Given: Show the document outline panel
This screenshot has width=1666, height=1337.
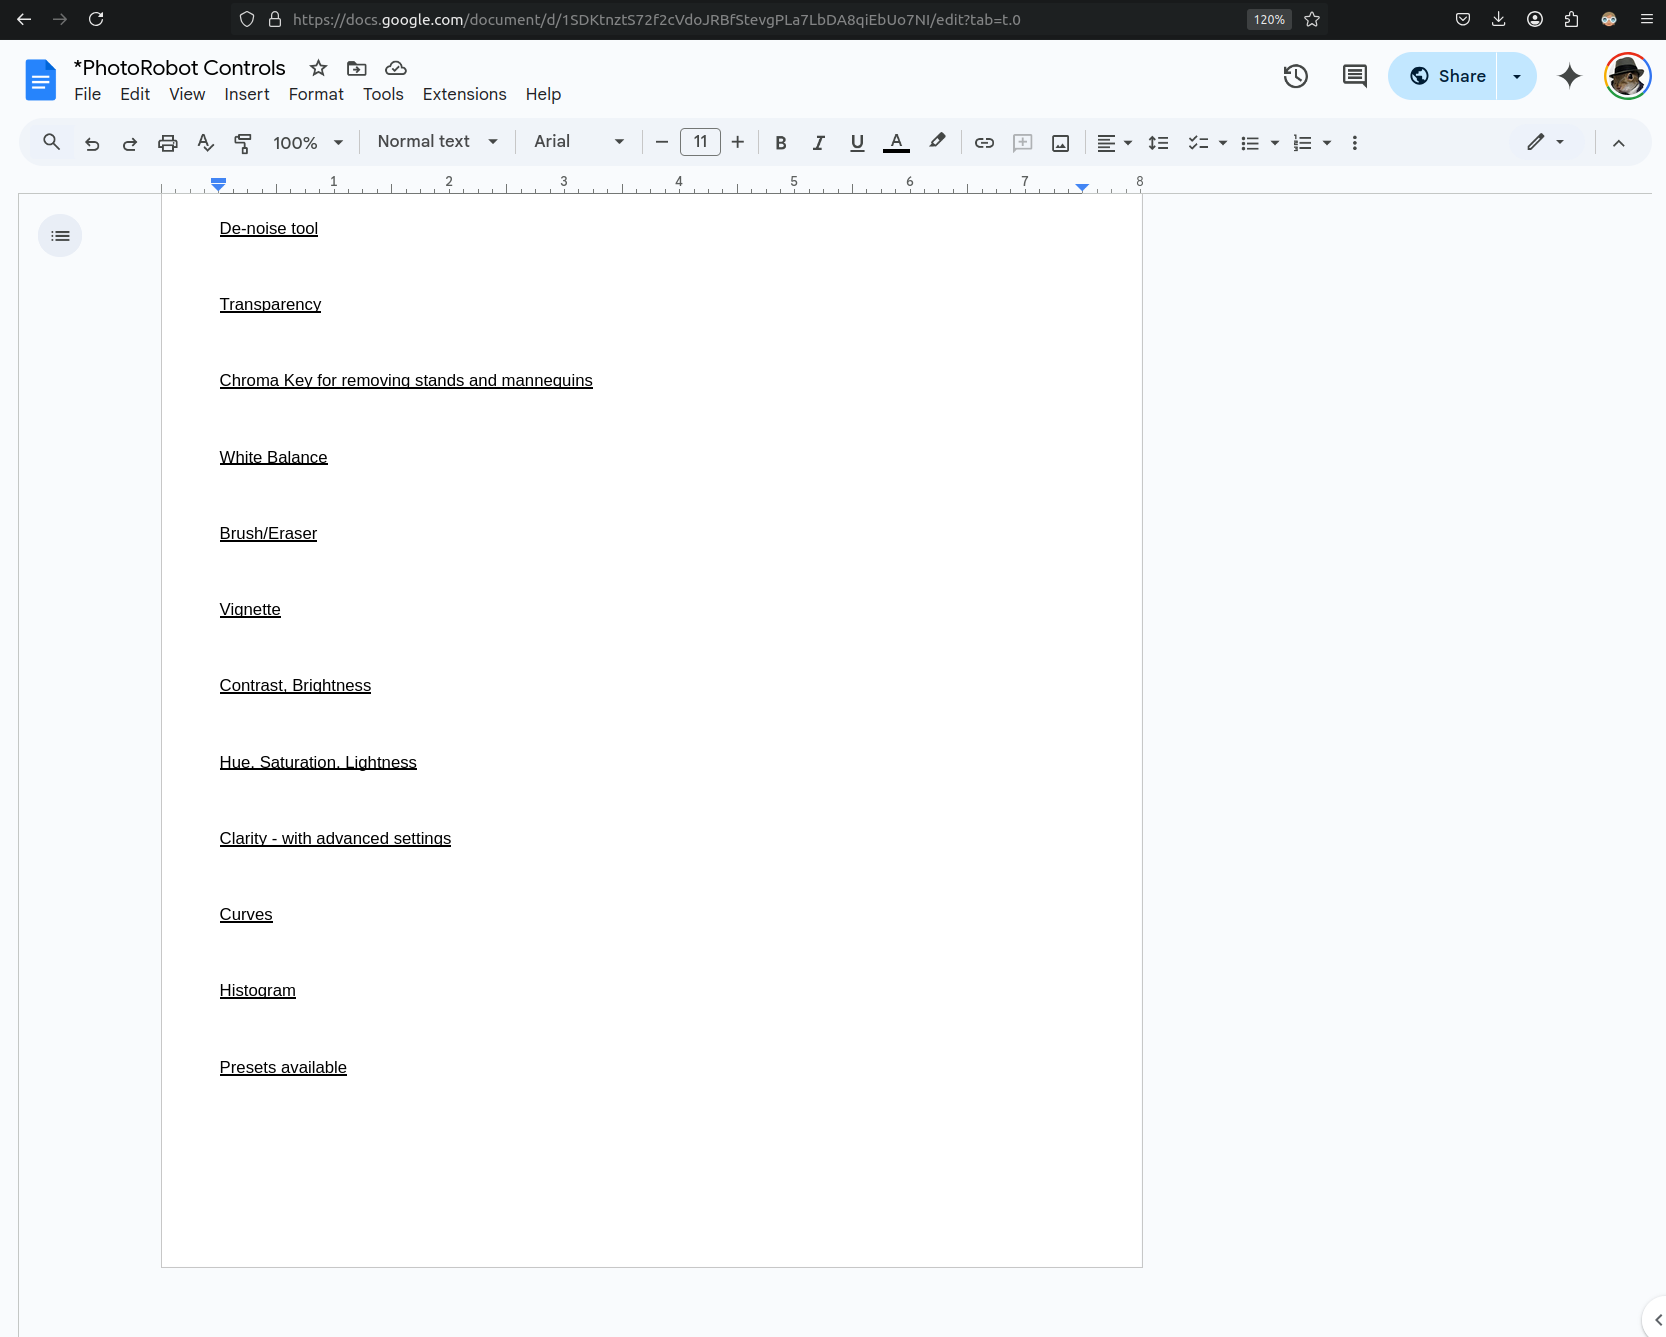Looking at the screenshot, I should 60,236.
